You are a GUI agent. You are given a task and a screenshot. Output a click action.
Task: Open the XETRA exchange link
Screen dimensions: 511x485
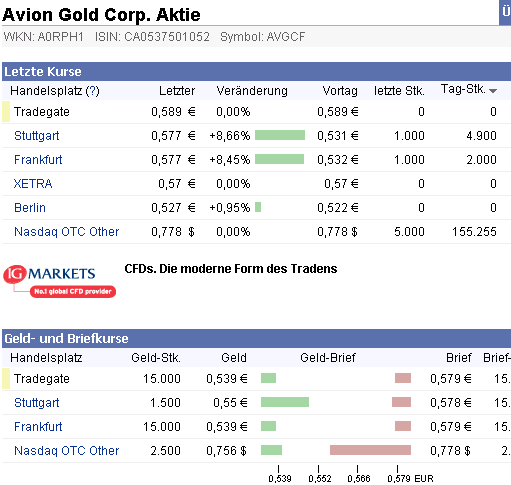click(x=33, y=184)
